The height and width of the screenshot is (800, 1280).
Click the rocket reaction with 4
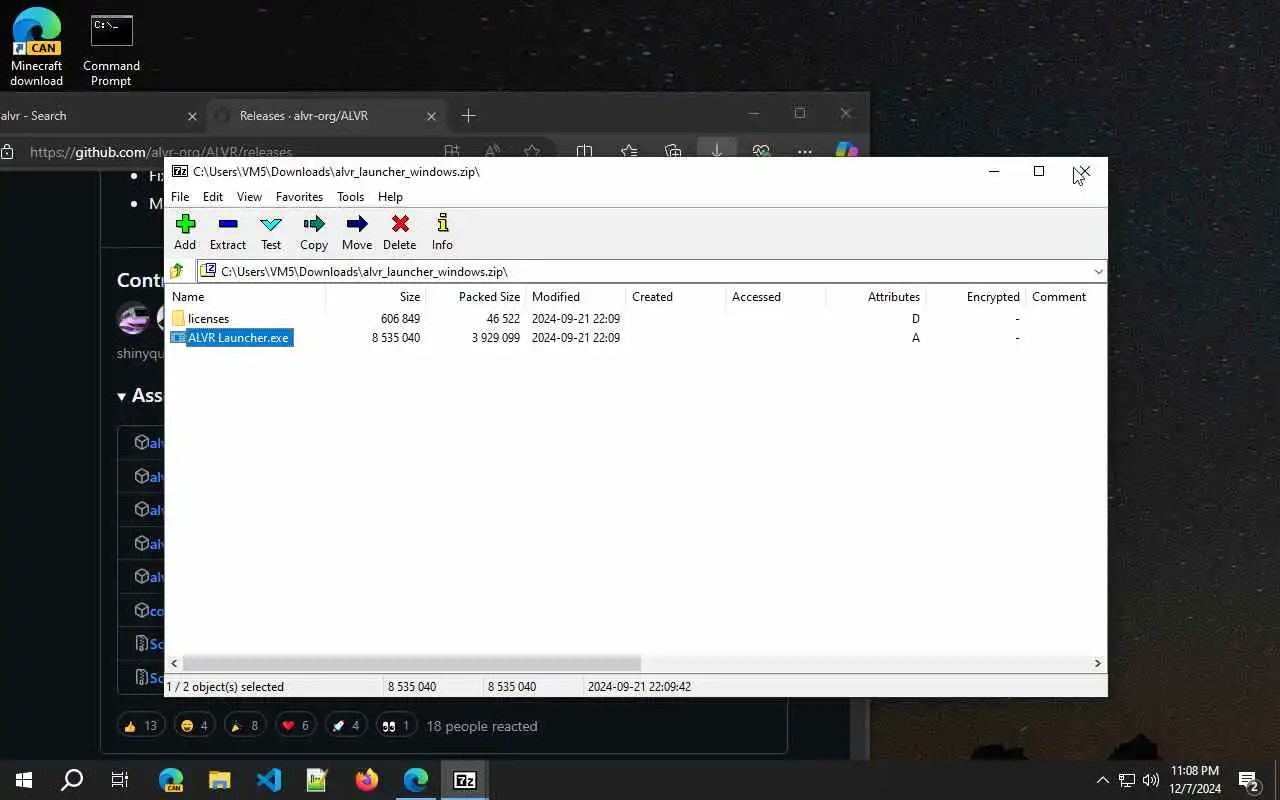pos(345,726)
